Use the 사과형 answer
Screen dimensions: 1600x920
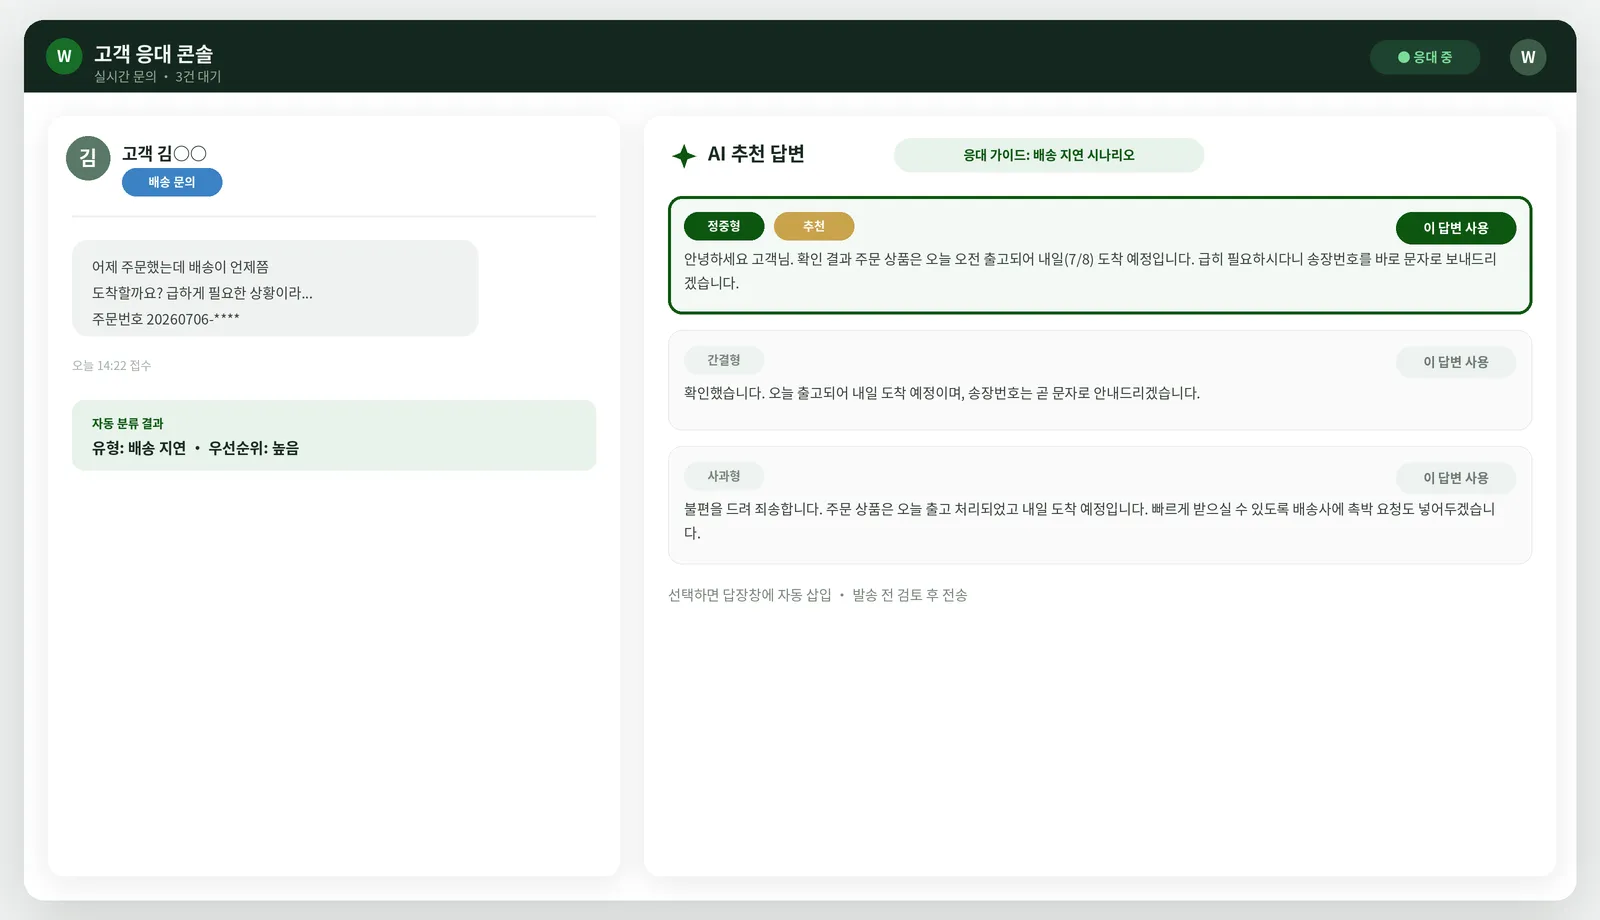point(1455,478)
